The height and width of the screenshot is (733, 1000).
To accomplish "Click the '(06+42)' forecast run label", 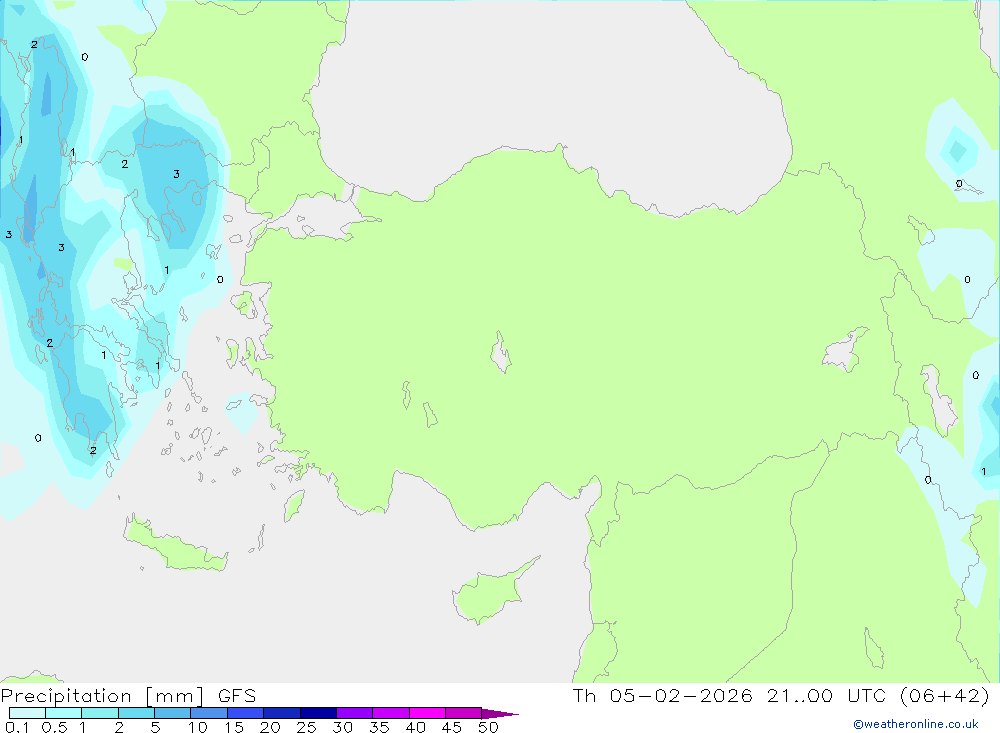I will [945, 695].
